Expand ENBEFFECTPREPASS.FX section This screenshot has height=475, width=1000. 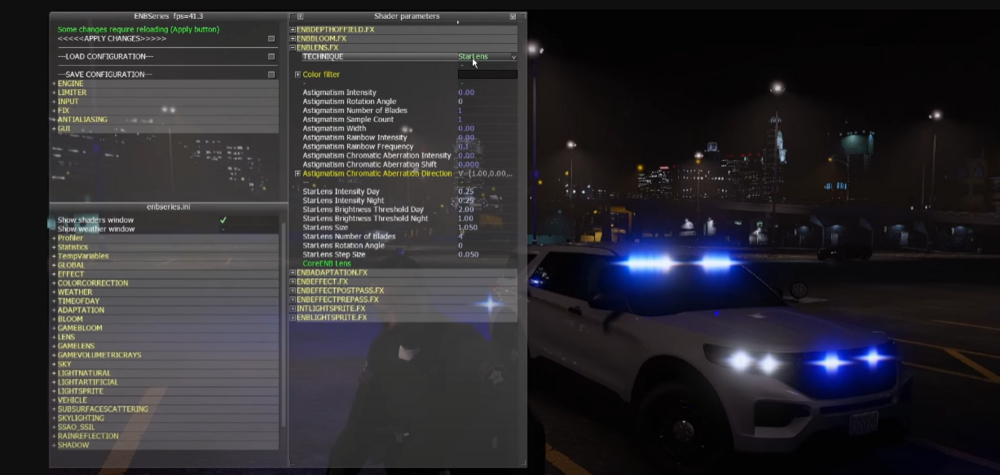coord(293,300)
